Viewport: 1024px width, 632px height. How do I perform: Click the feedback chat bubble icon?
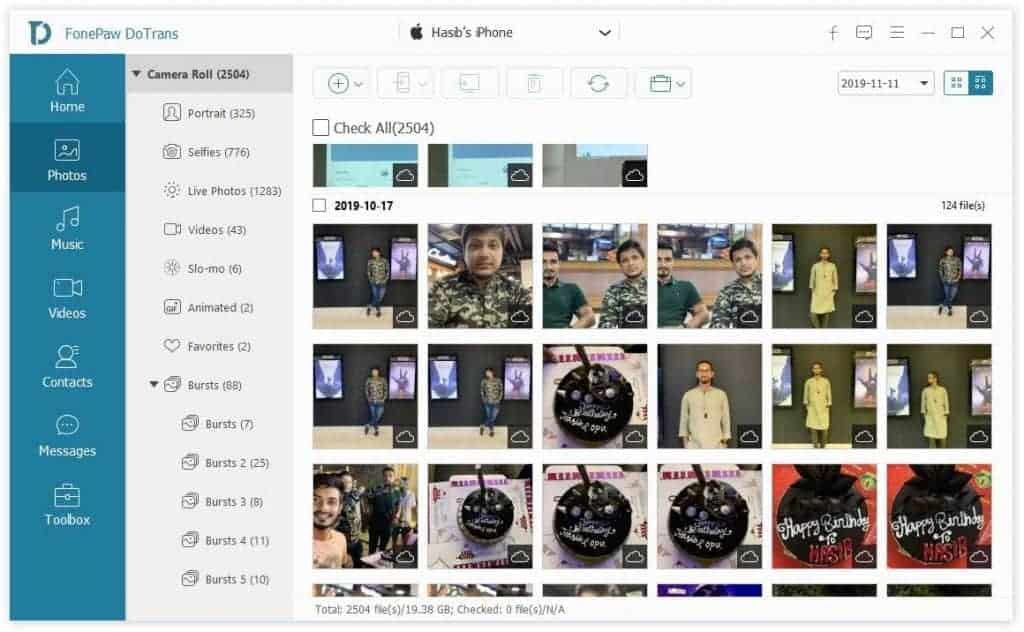pyautogui.click(x=864, y=33)
